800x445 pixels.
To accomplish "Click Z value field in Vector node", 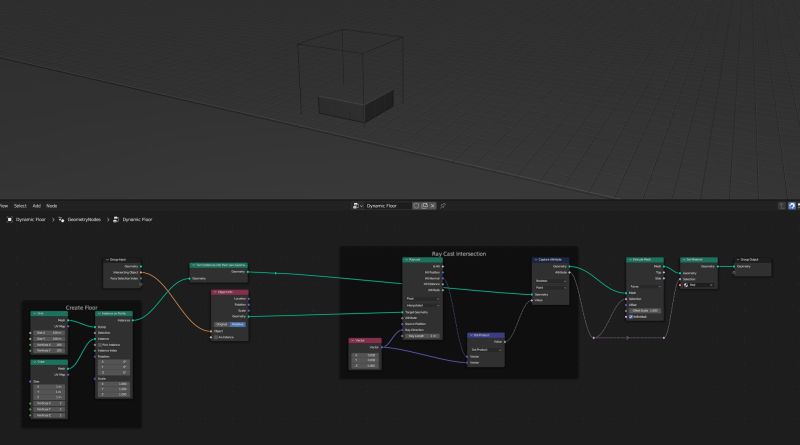I will pos(365,366).
